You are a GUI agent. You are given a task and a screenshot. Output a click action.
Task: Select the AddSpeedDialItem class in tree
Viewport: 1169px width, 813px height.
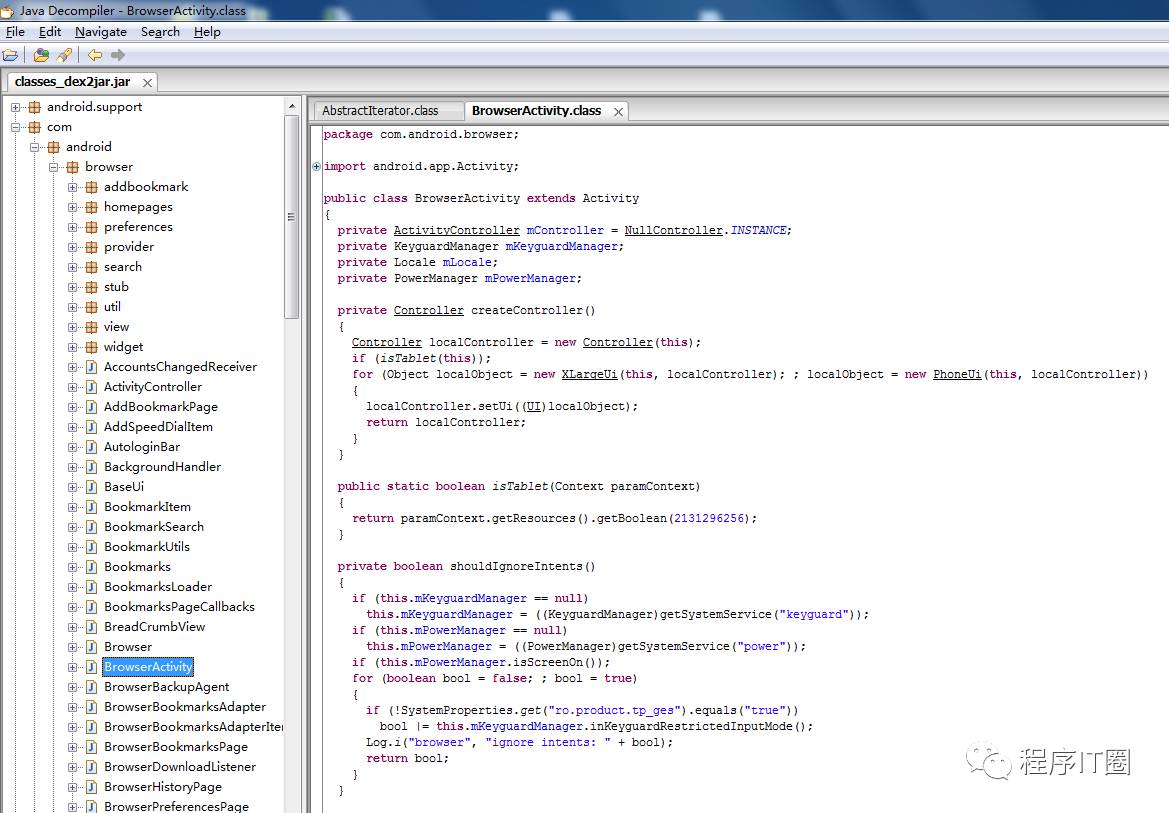tap(158, 427)
